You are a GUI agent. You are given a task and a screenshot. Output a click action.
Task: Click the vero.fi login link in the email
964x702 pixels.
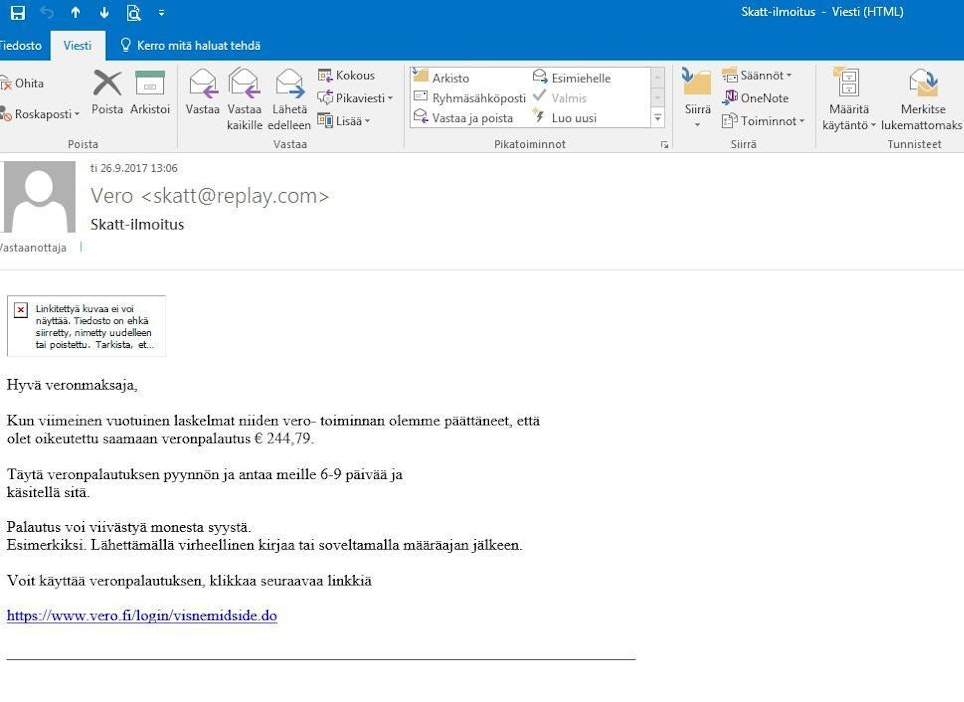142,616
